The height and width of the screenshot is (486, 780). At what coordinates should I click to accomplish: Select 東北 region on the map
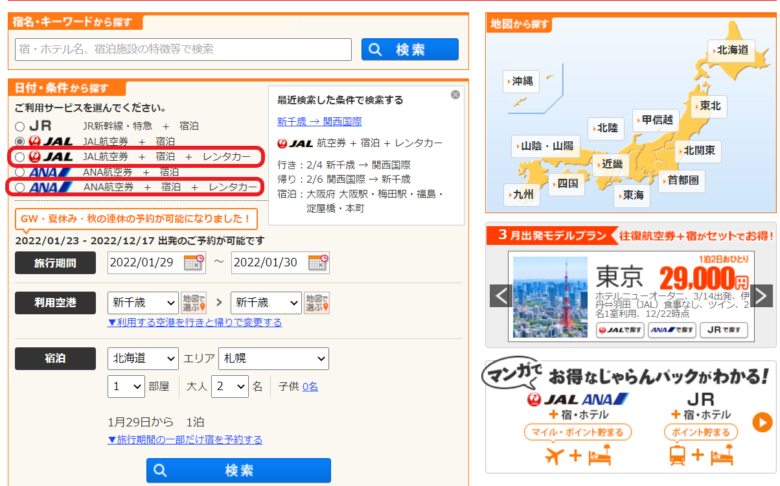pos(709,106)
